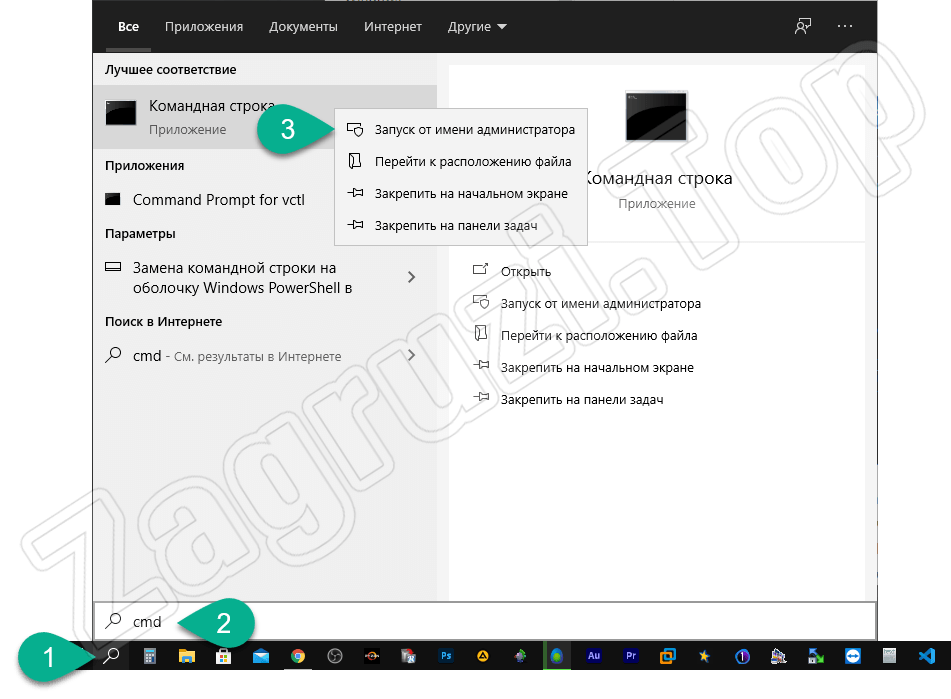Click Перейти к расположению файла in right panel
The width and height of the screenshot is (951, 699).
tap(599, 336)
